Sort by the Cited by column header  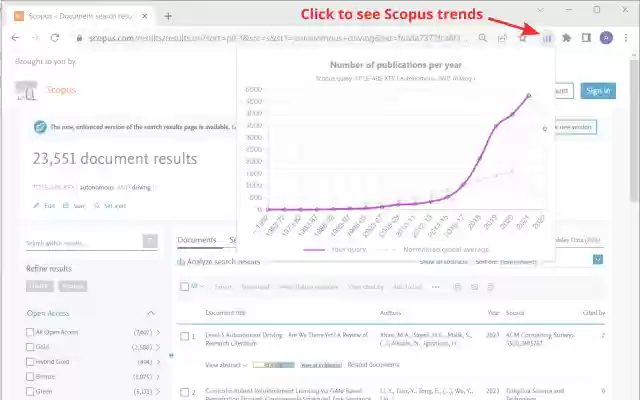[594, 313]
